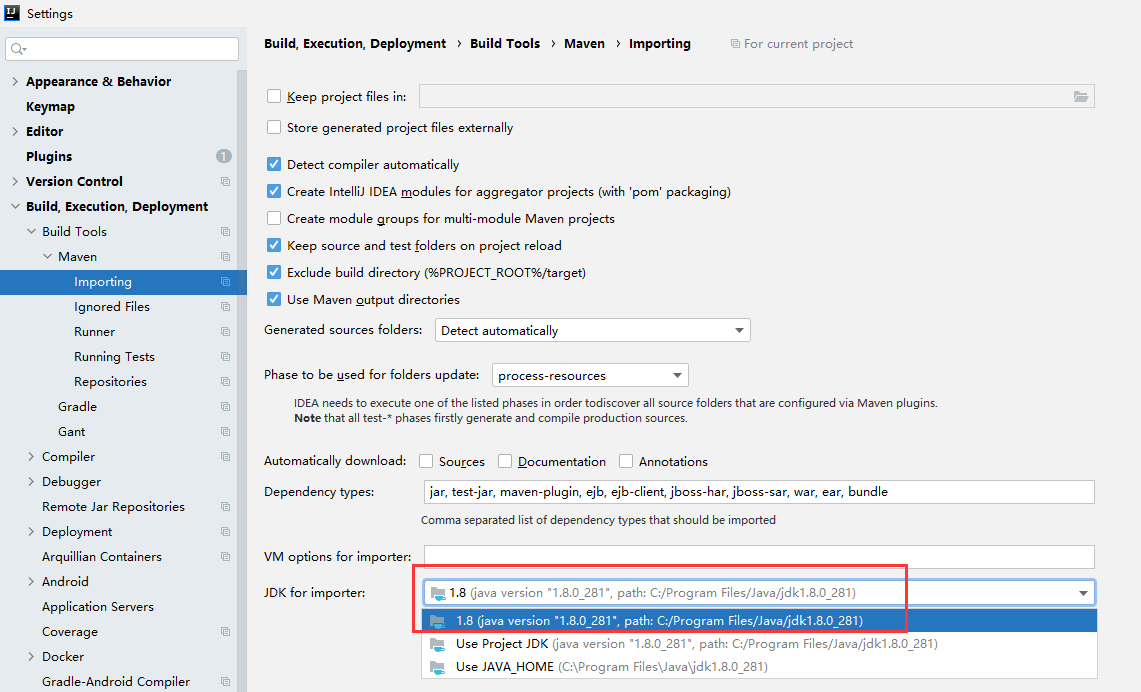This screenshot has height=692, width=1141.
Task: Expand the Docker node
Action: pyautogui.click(x=31, y=656)
